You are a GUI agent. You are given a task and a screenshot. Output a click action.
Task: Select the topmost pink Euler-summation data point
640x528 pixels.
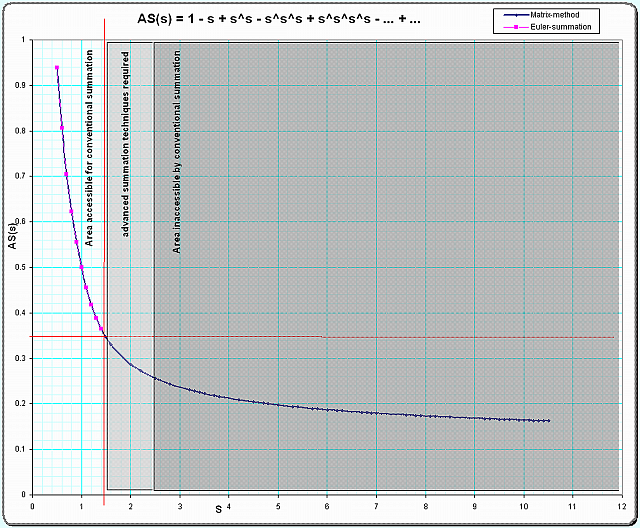point(57,68)
